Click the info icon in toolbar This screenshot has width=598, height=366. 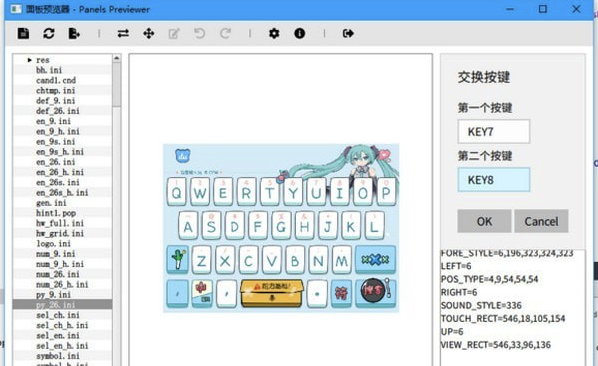pyautogui.click(x=299, y=34)
